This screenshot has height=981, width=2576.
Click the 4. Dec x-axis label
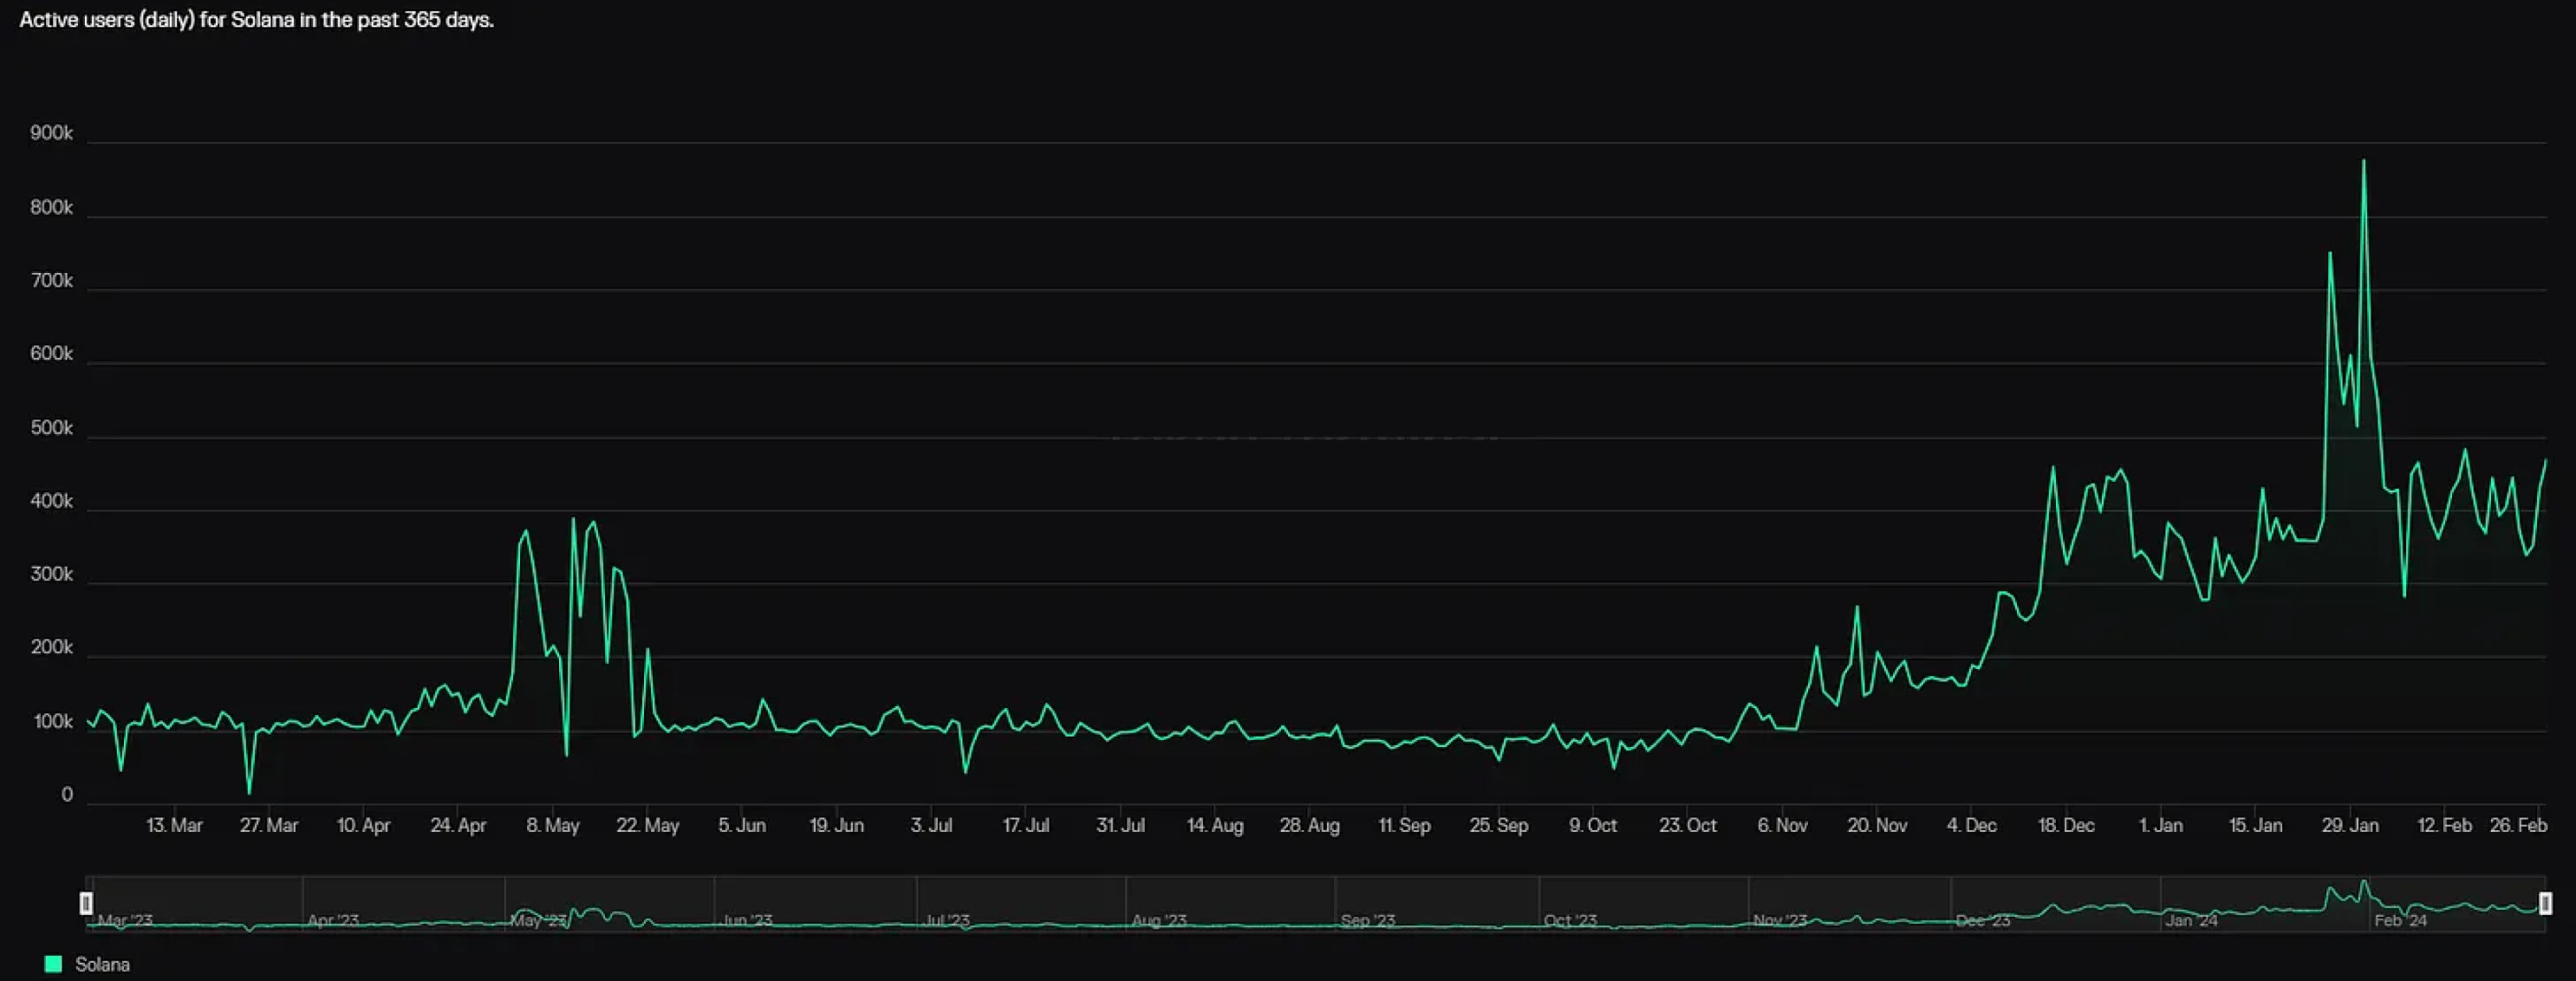[x=1971, y=826]
